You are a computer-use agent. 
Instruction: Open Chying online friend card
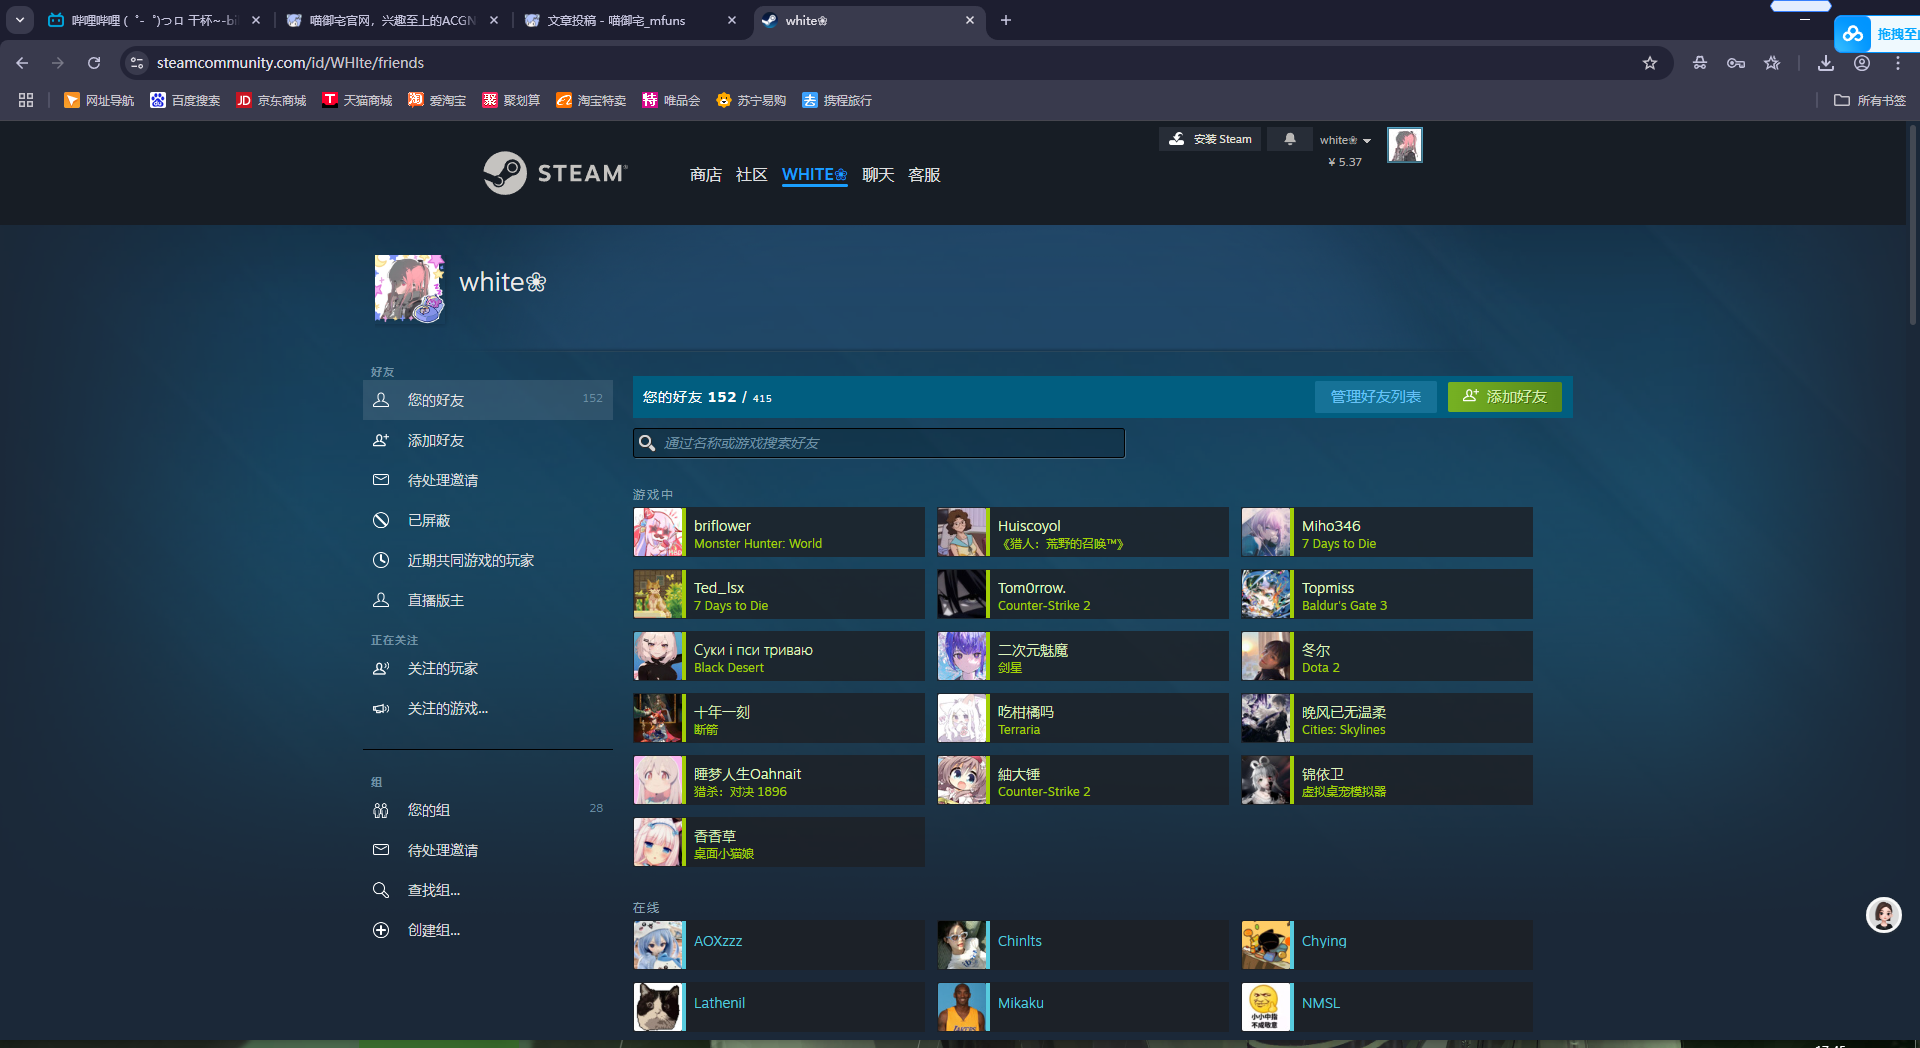point(1387,945)
